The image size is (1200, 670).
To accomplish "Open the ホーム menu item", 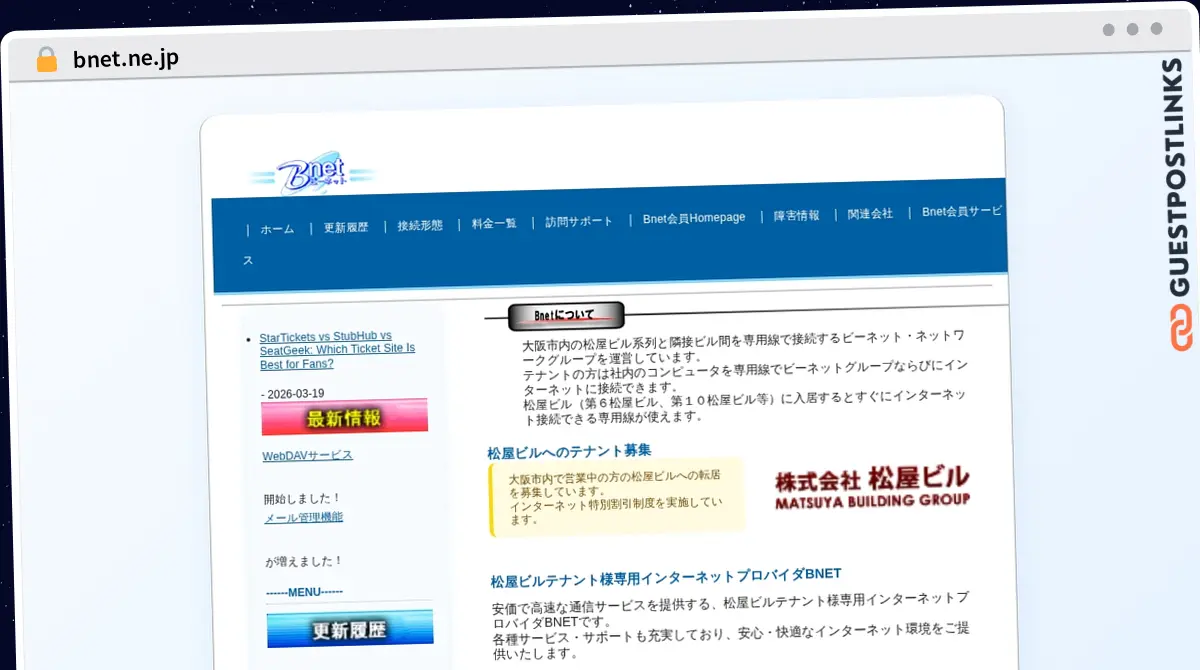I will 277,229.
